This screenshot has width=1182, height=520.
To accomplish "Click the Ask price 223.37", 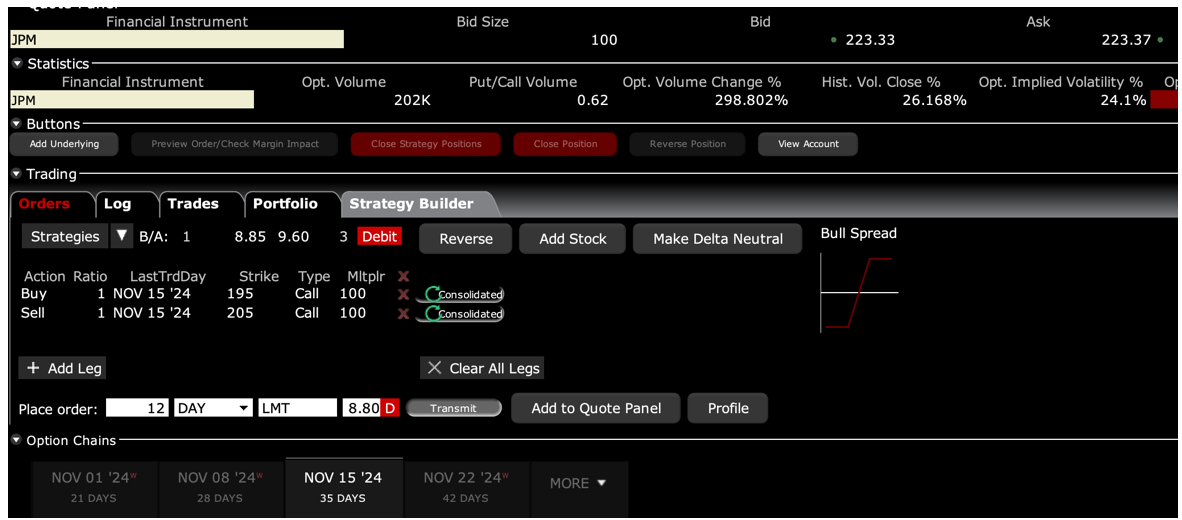I will (x=1125, y=40).
